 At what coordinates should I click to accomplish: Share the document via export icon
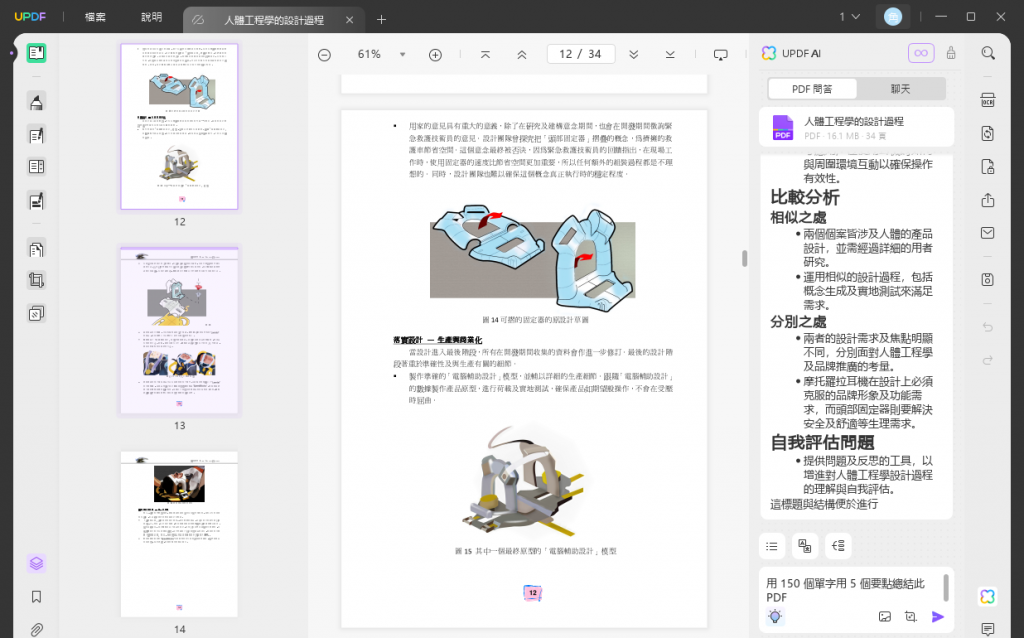coord(987,200)
